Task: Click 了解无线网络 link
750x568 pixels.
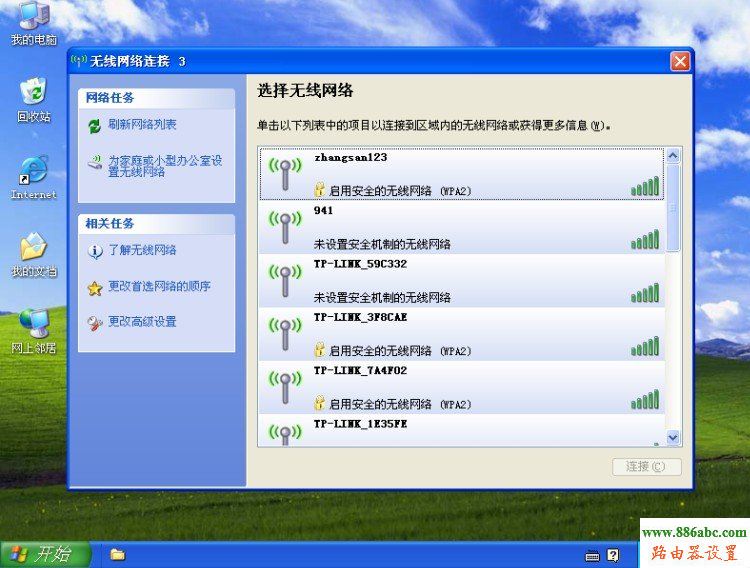Action: tap(142, 250)
